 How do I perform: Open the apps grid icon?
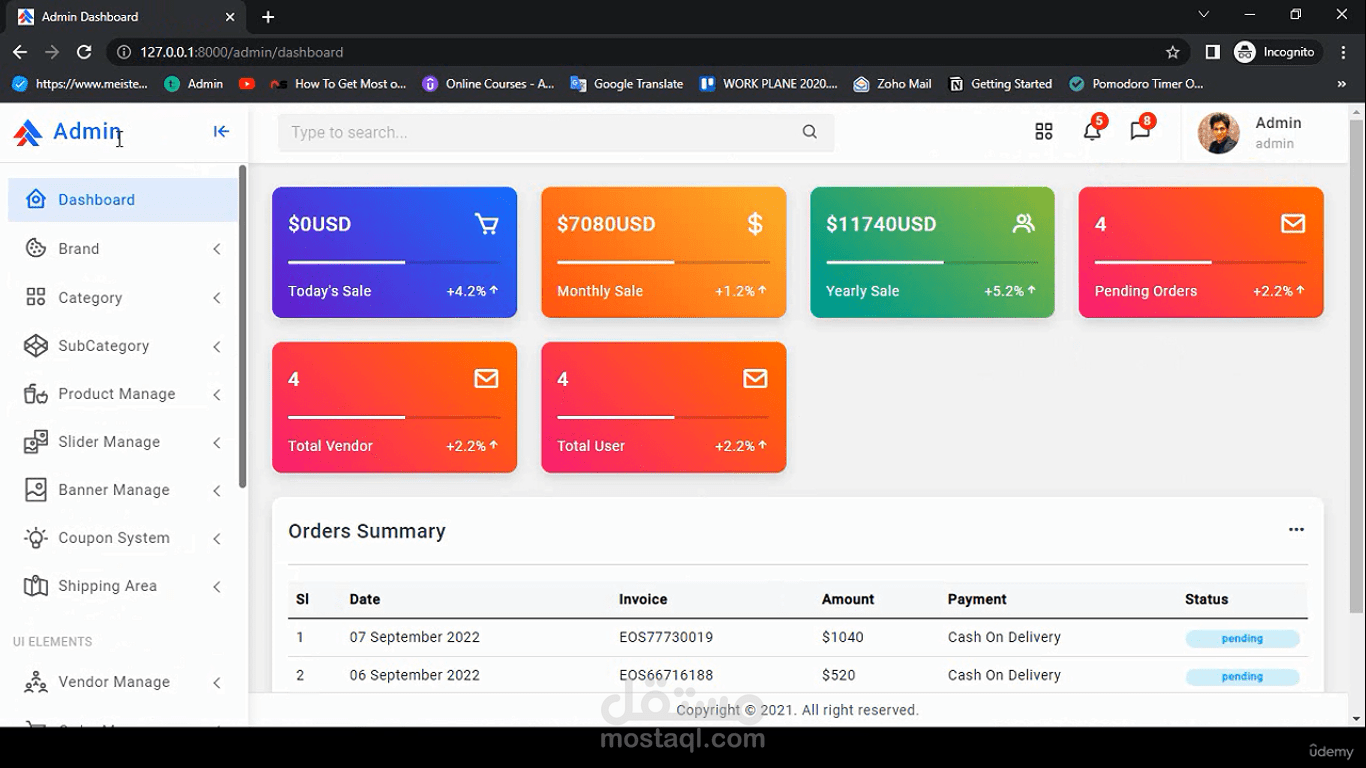click(x=1043, y=132)
